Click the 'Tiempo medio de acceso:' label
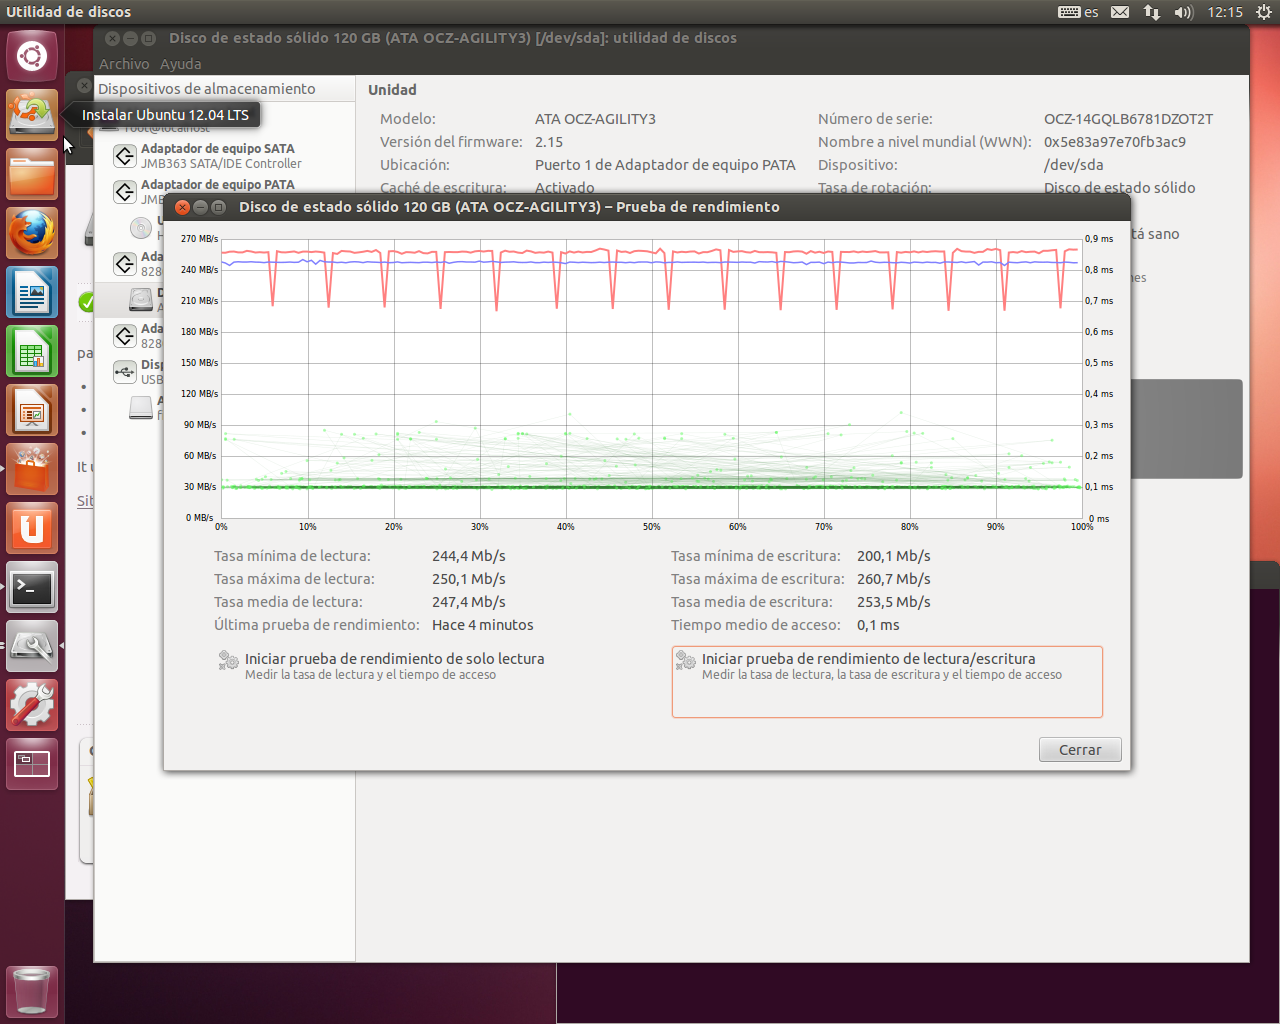Image resolution: width=1280 pixels, height=1024 pixels. coord(756,625)
